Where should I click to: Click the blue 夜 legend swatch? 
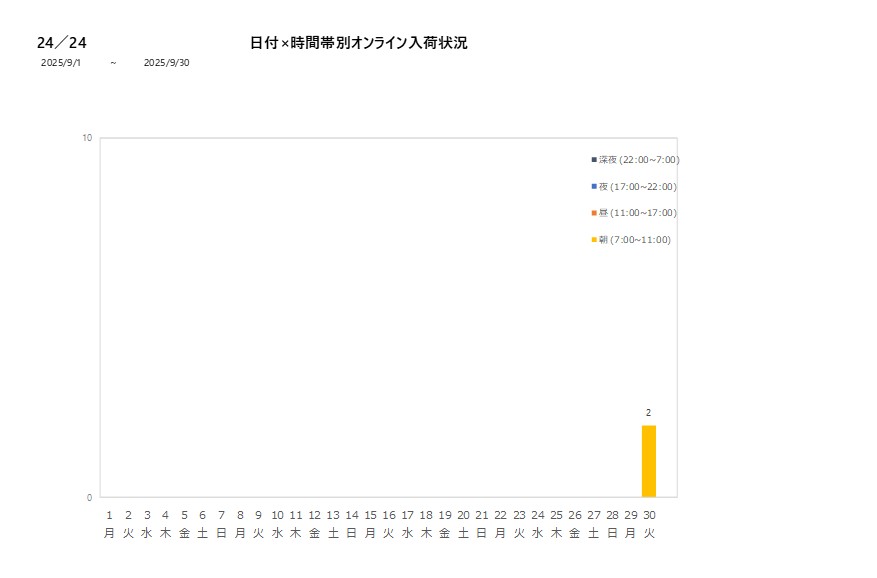point(594,187)
